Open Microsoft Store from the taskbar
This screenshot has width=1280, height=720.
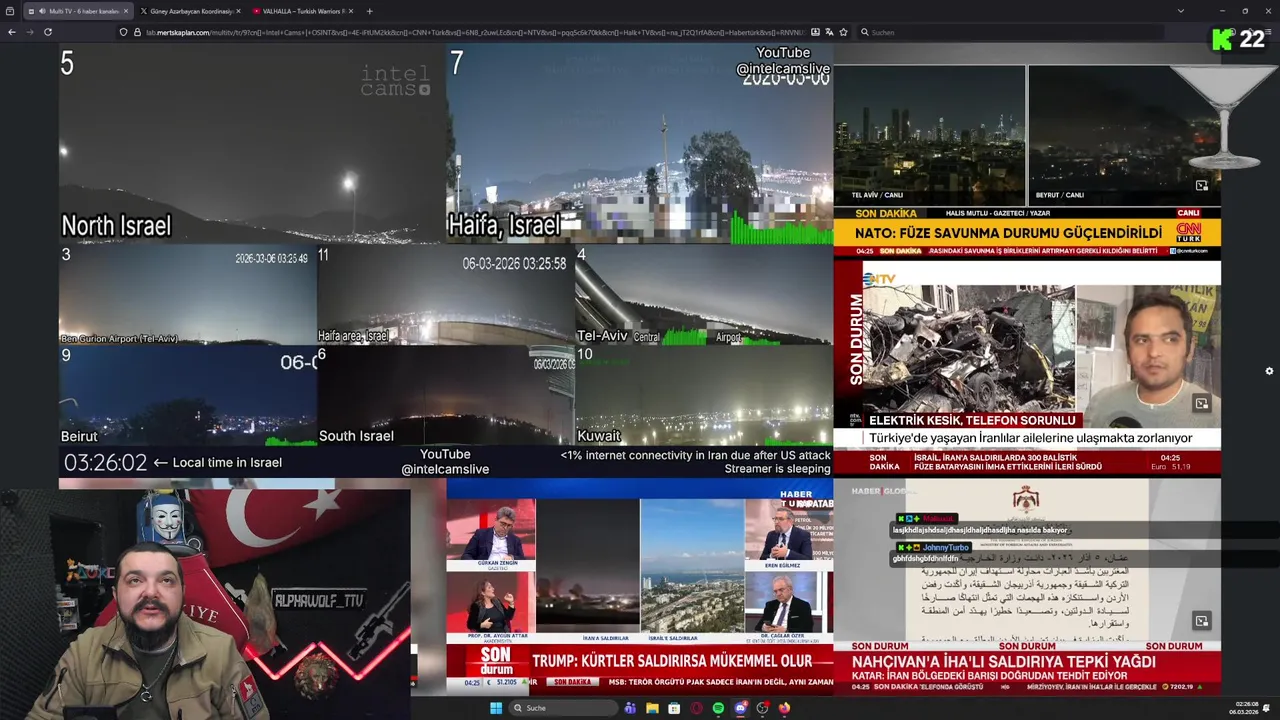[674, 708]
